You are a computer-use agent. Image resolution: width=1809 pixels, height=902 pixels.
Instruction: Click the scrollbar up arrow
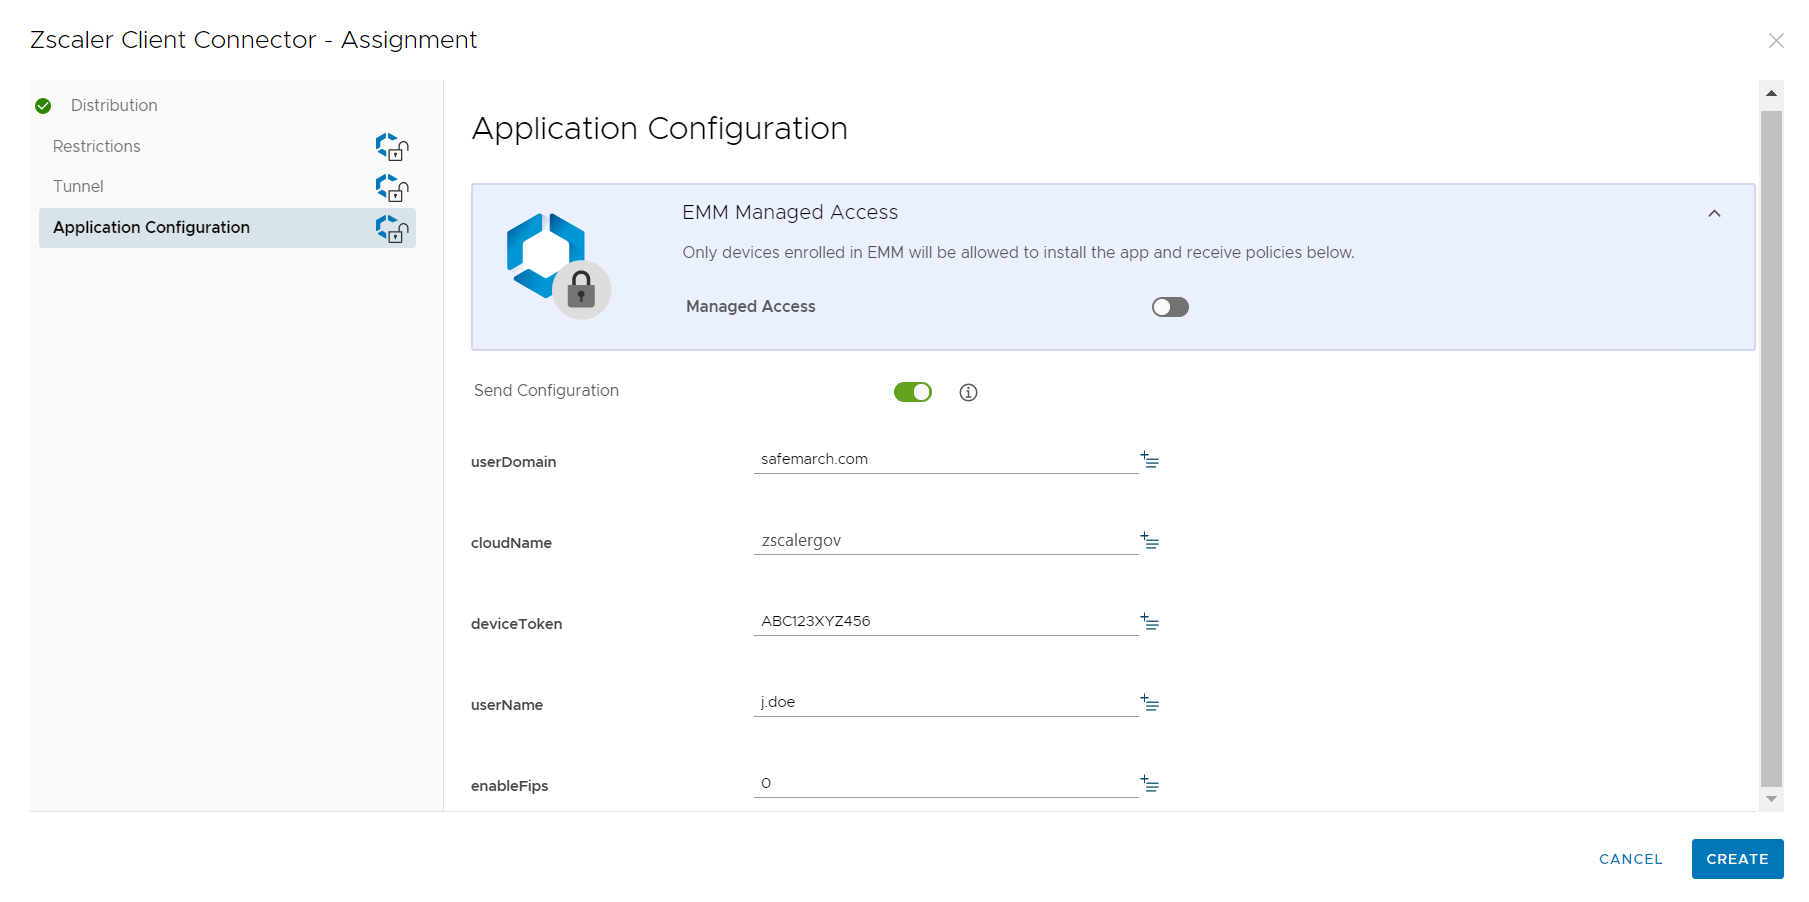pos(1771,93)
